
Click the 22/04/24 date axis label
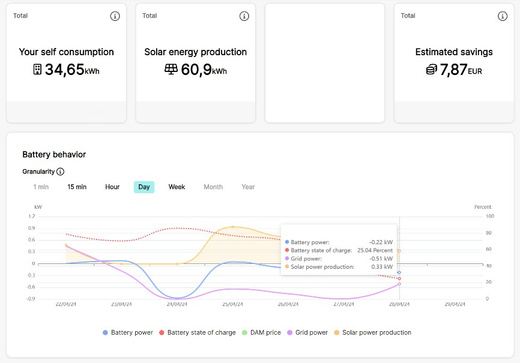[x=66, y=304]
